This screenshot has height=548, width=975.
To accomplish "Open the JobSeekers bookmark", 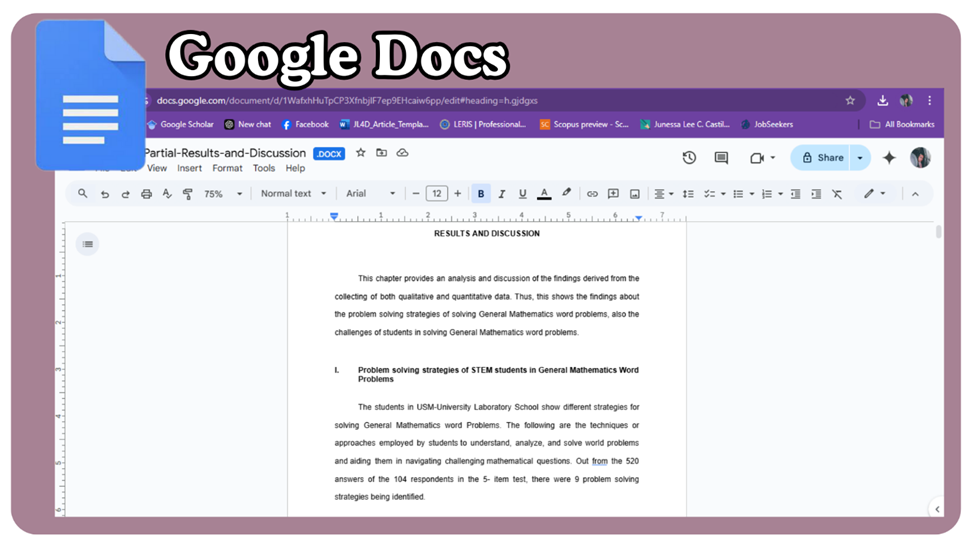I will point(767,124).
